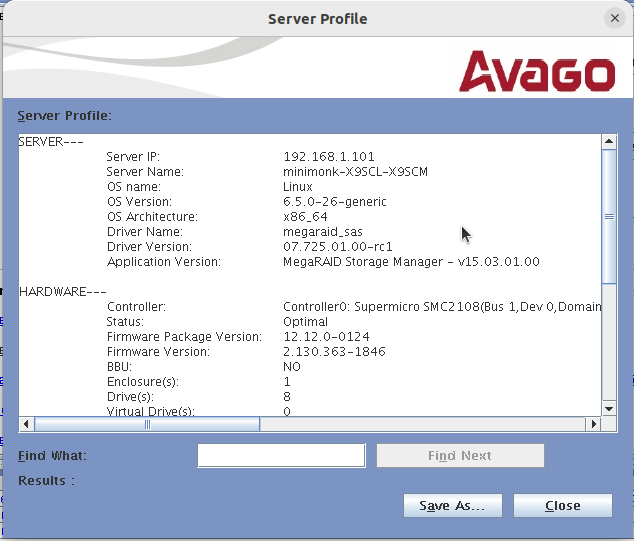Focus the Find What text field
The height and width of the screenshot is (541, 634).
(x=281, y=456)
